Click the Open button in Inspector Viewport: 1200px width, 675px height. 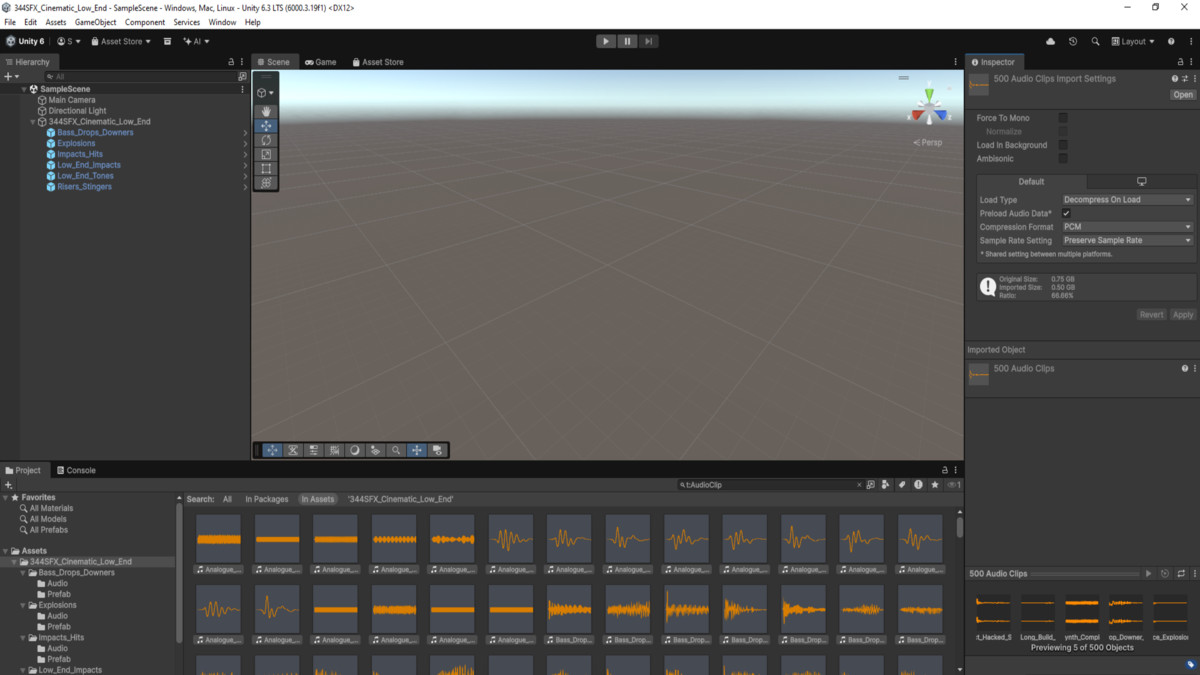(x=1183, y=95)
